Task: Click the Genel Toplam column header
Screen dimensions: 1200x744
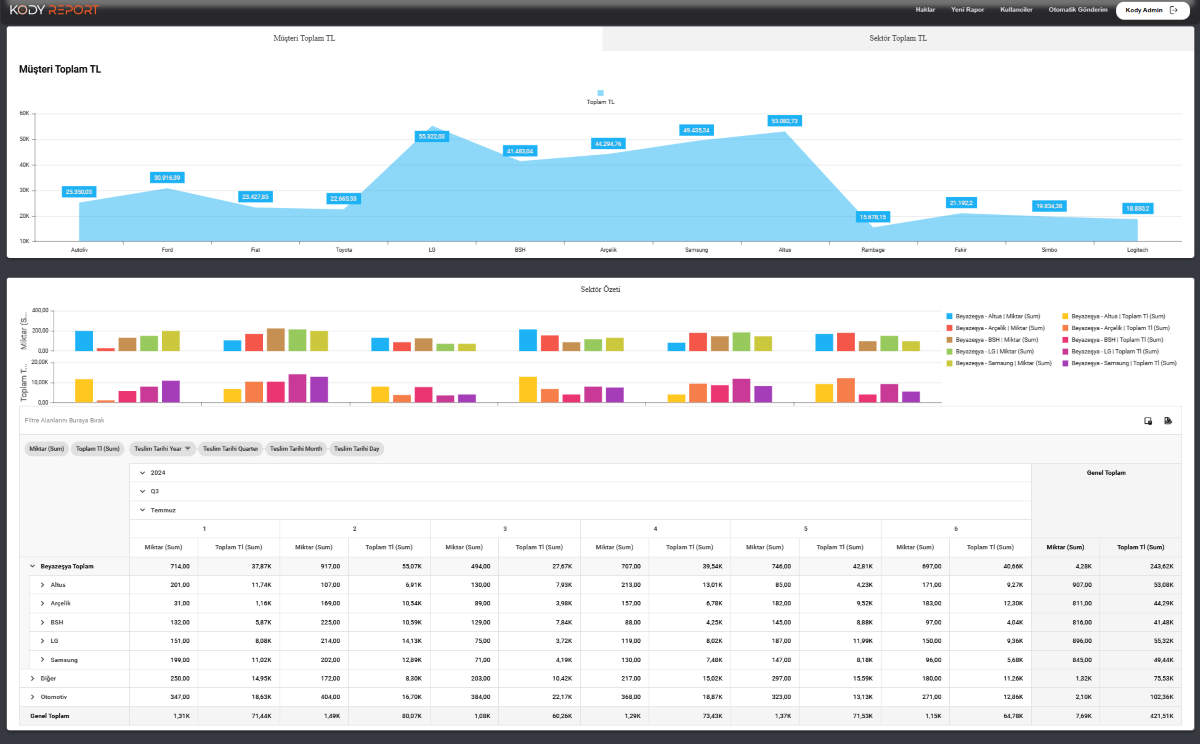Action: 1106,473
